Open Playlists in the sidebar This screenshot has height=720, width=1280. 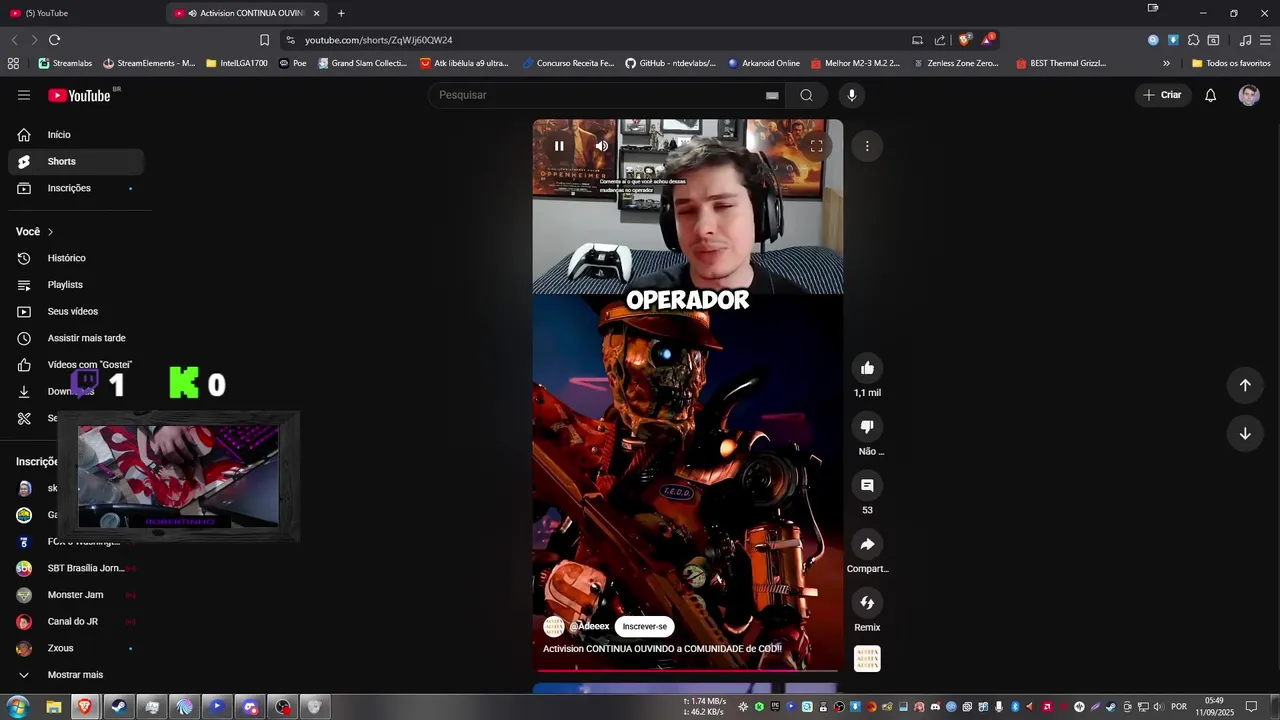76,285
